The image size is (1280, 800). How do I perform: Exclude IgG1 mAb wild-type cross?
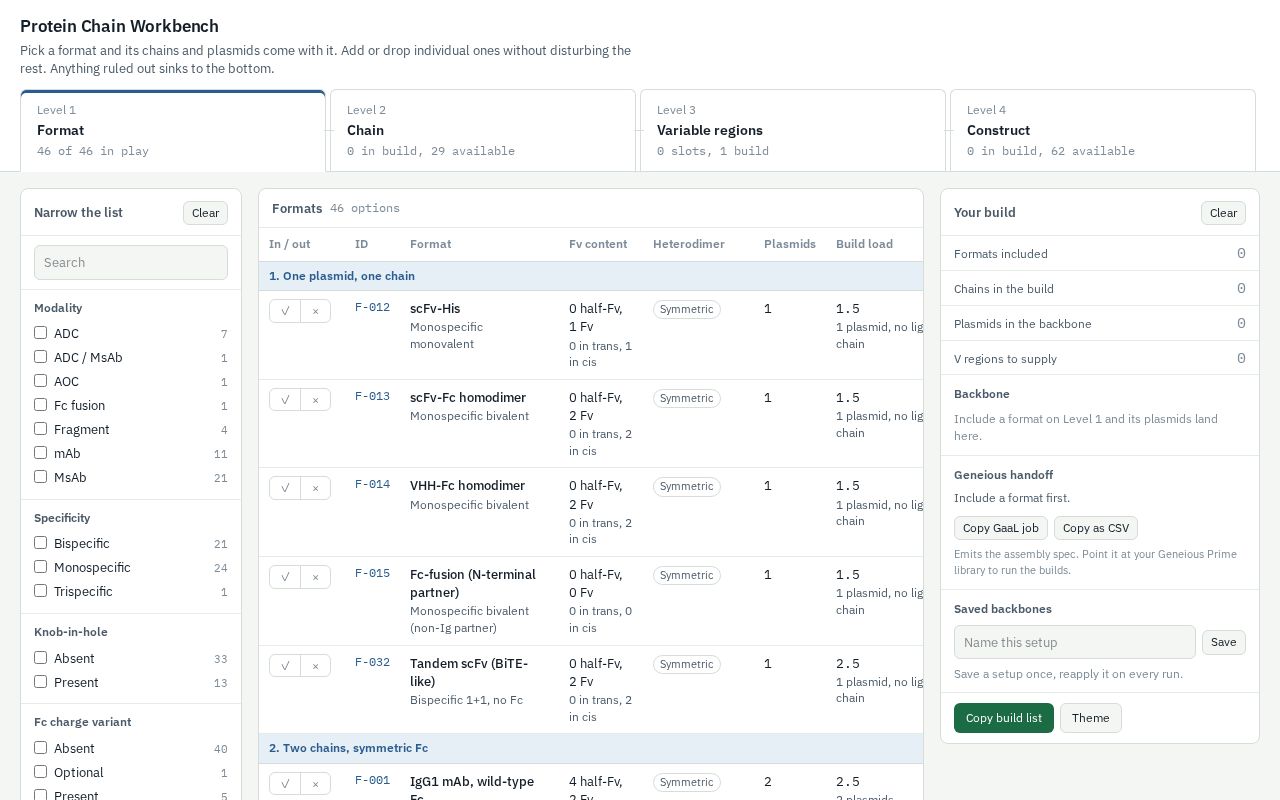pyautogui.click(x=315, y=784)
